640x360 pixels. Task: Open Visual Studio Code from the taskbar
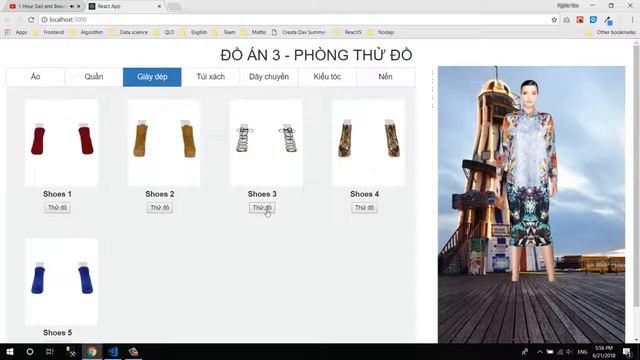click(x=113, y=351)
